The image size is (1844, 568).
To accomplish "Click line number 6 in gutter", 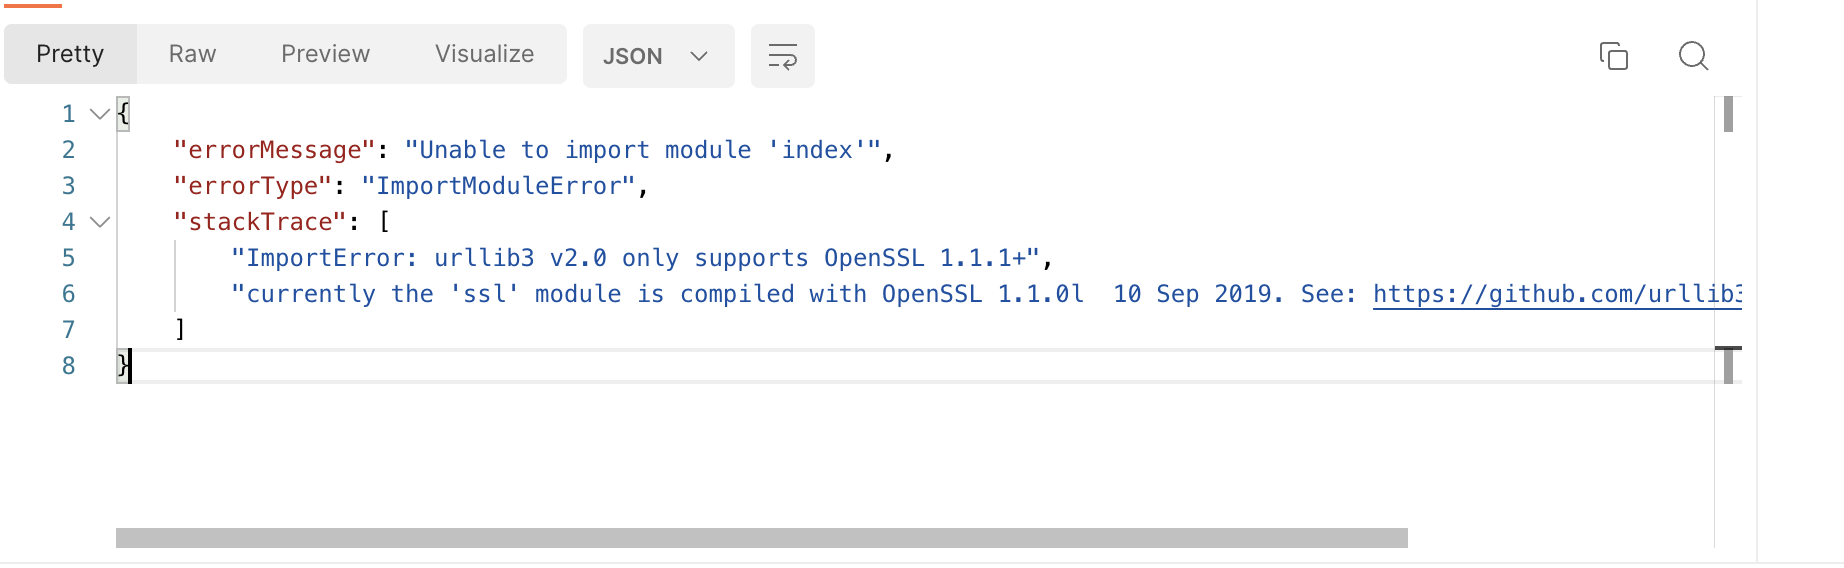I will pyautogui.click(x=68, y=294).
